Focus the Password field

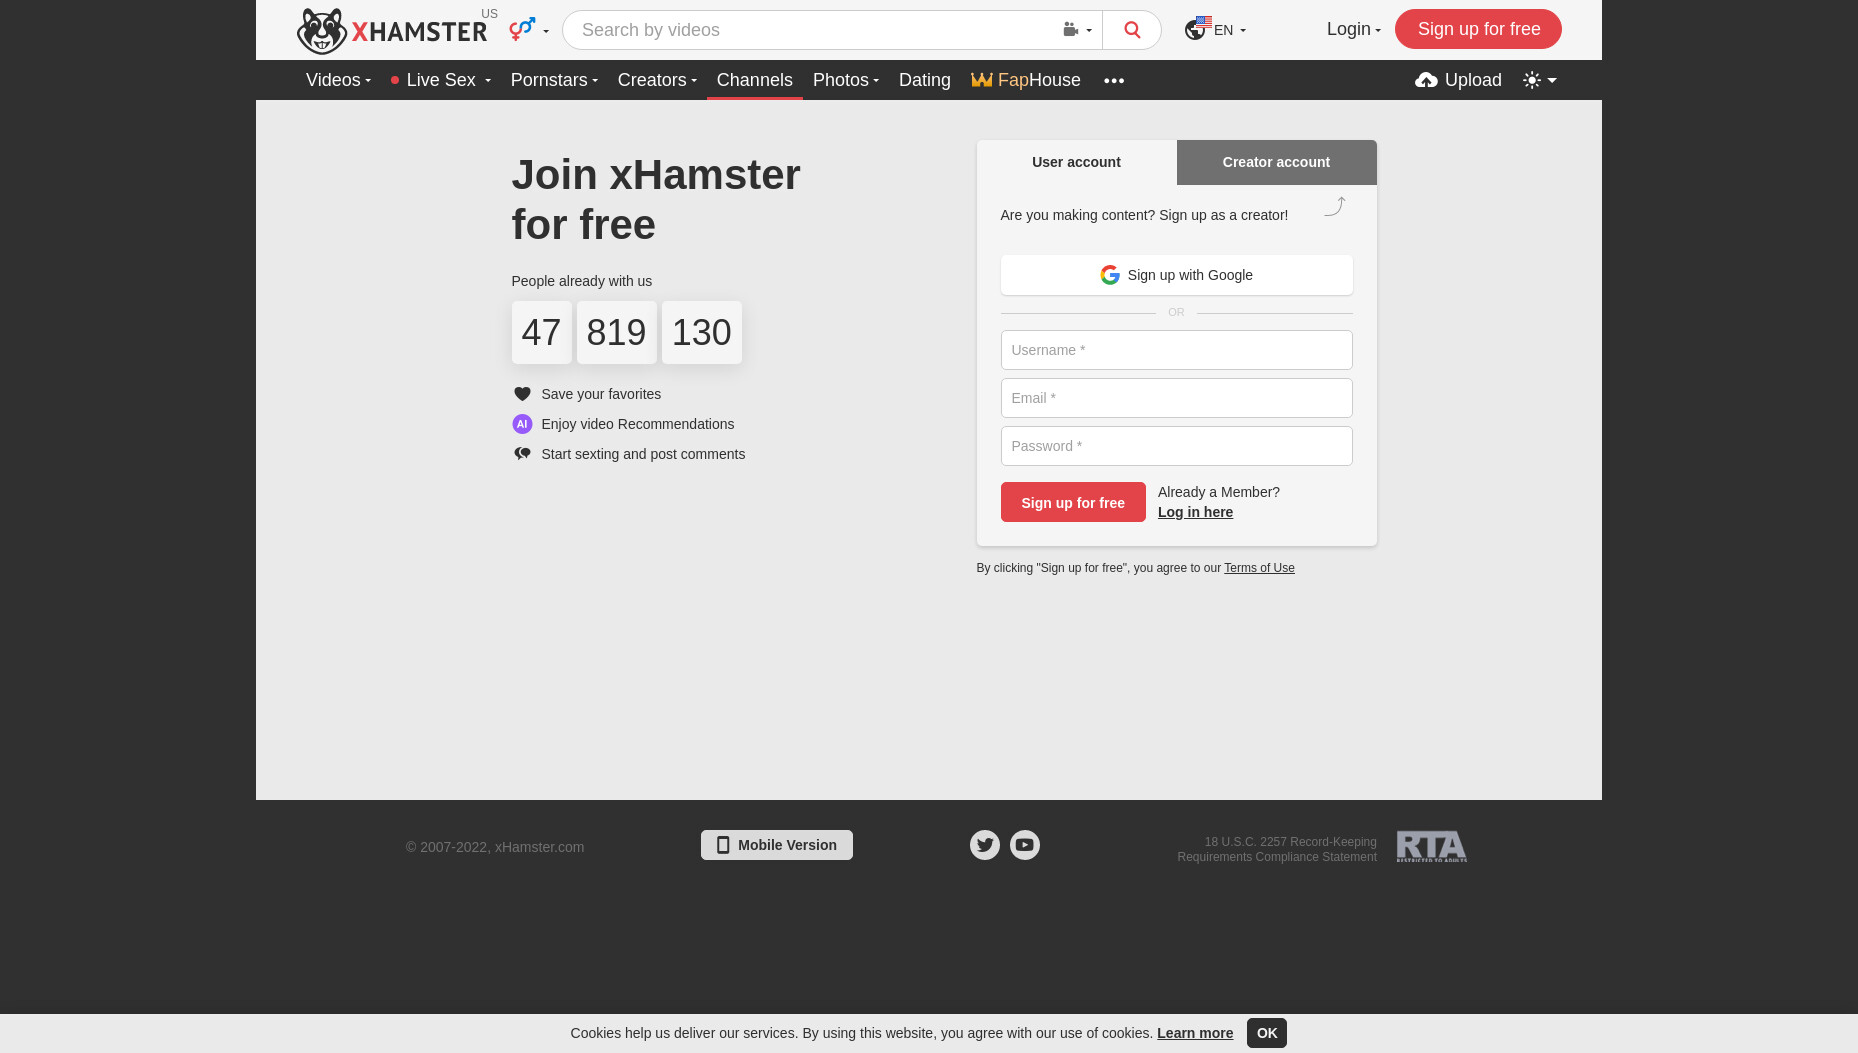(1176, 446)
